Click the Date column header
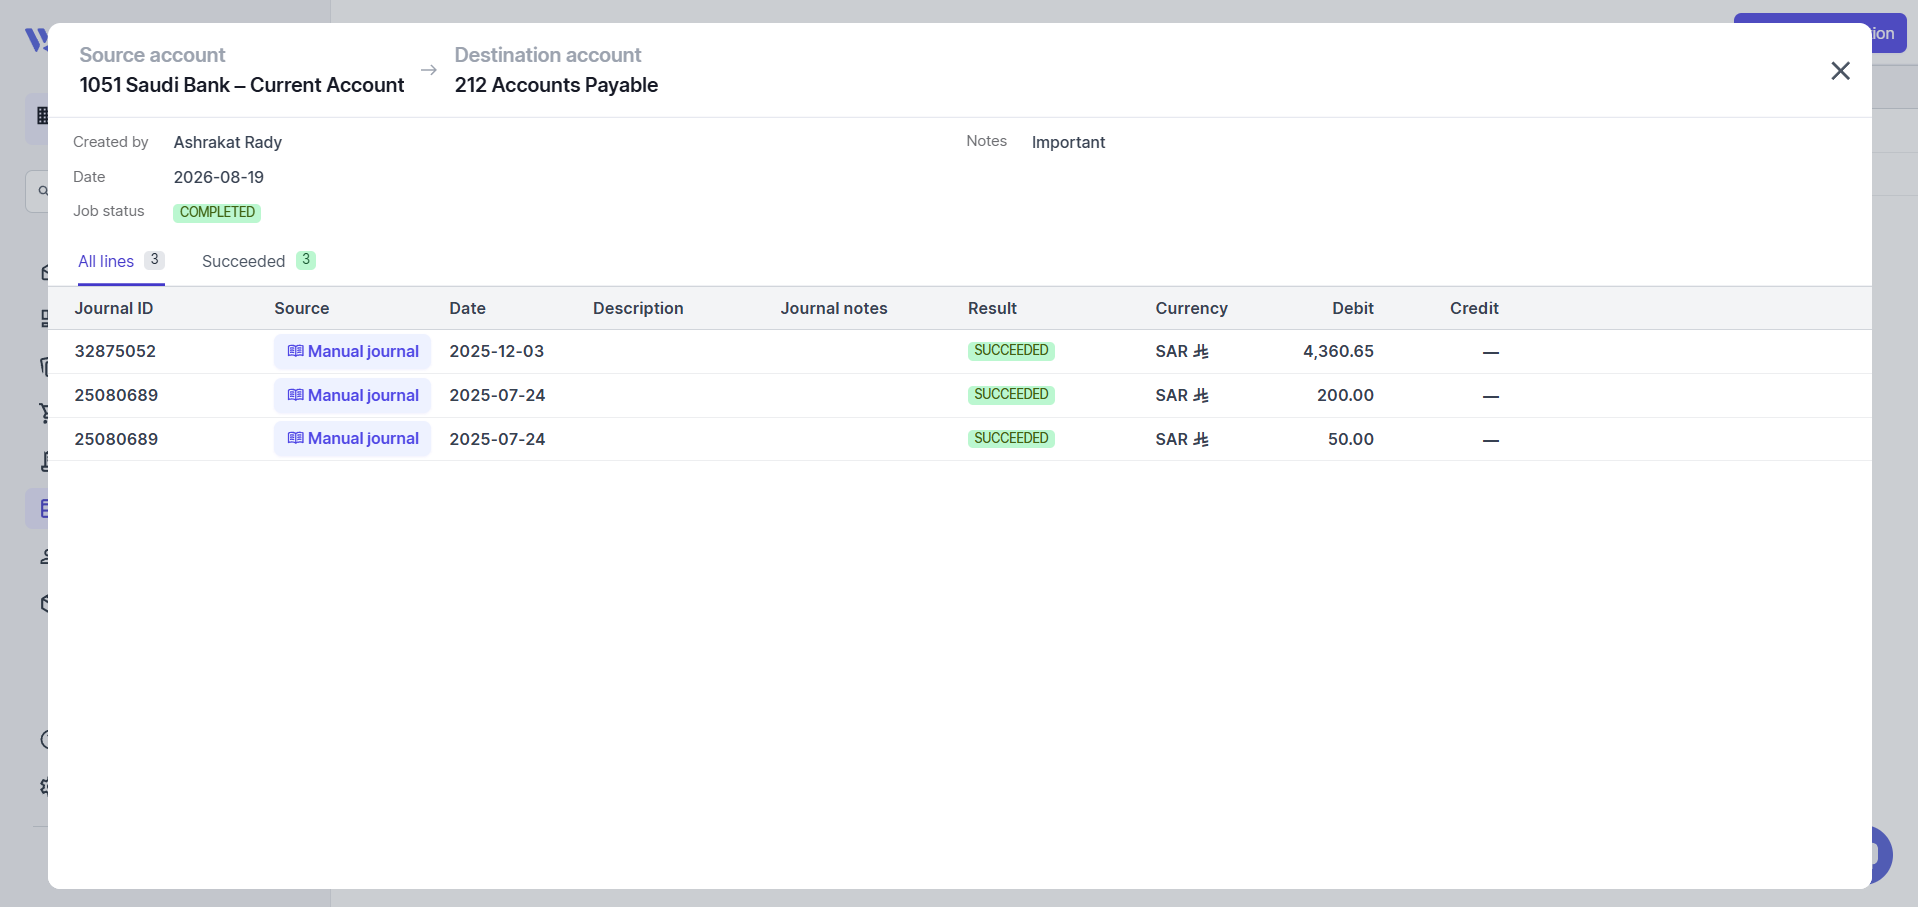Viewport: 1918px width, 907px height. [467, 308]
